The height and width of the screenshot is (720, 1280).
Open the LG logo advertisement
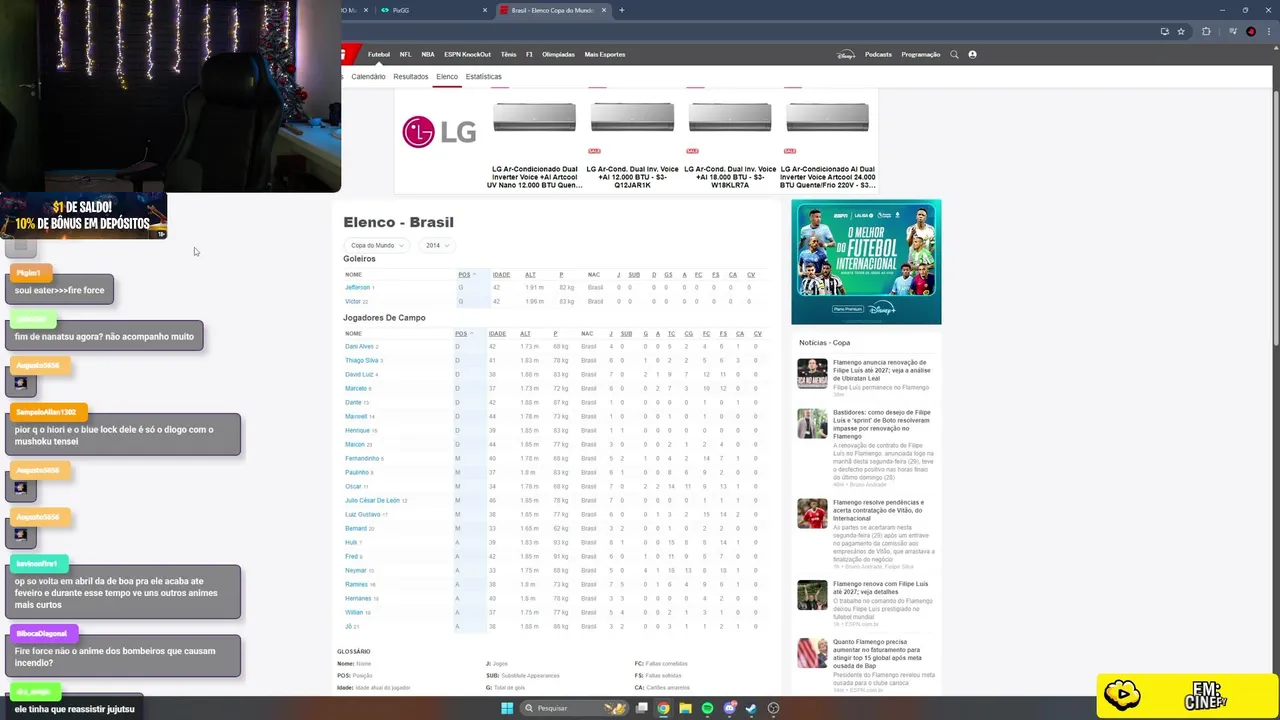(439, 131)
